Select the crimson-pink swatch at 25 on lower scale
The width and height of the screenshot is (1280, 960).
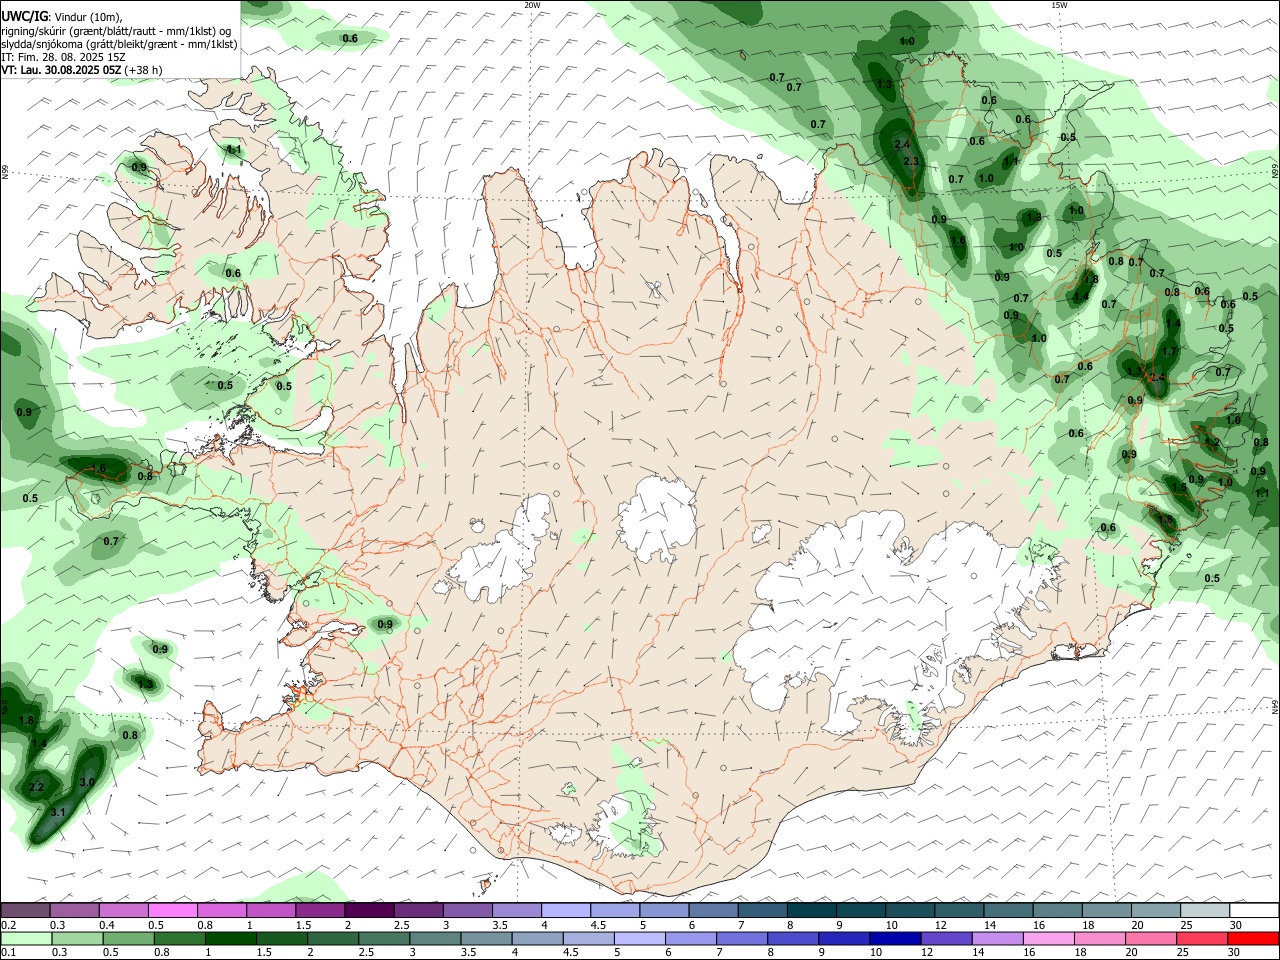point(1202,939)
